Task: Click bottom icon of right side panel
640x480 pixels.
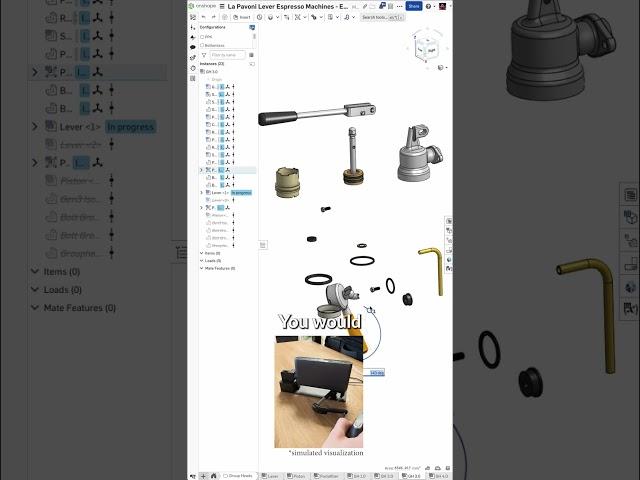Action: coord(449,269)
